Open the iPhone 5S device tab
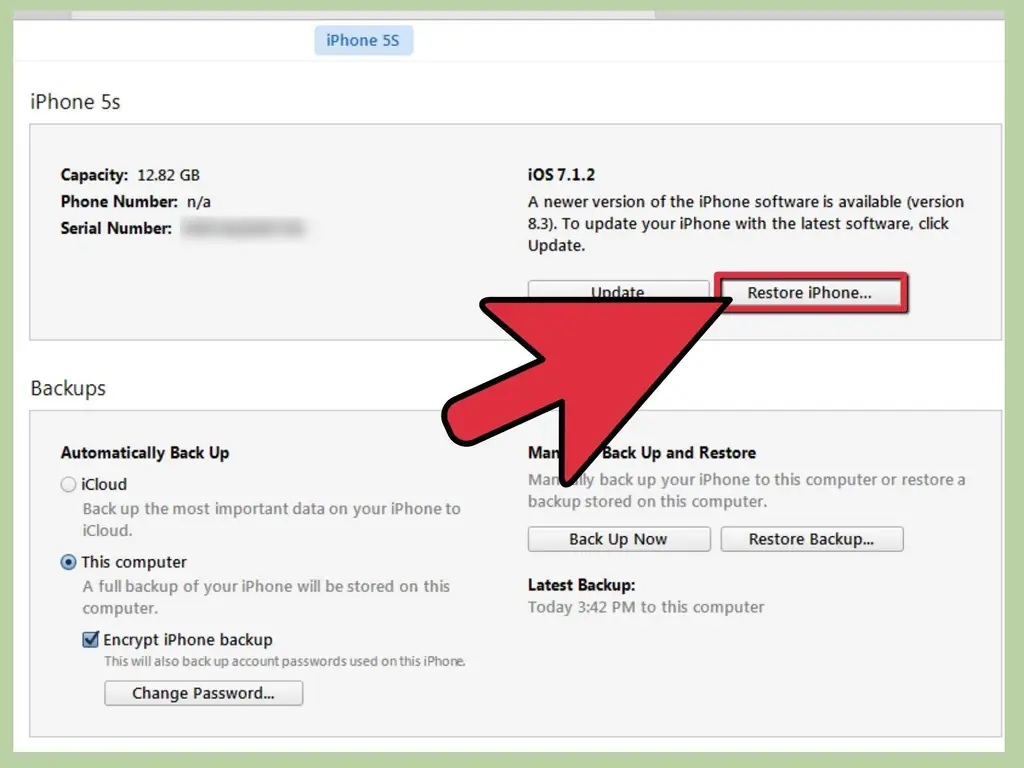1024x768 pixels. coord(363,40)
